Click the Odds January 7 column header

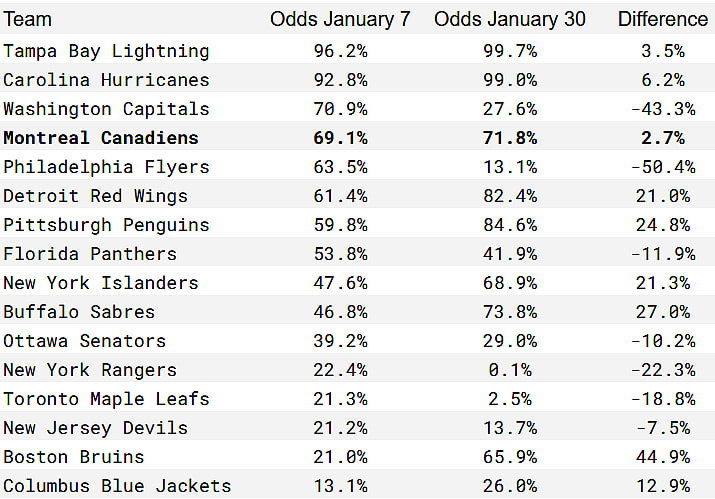(x=340, y=19)
